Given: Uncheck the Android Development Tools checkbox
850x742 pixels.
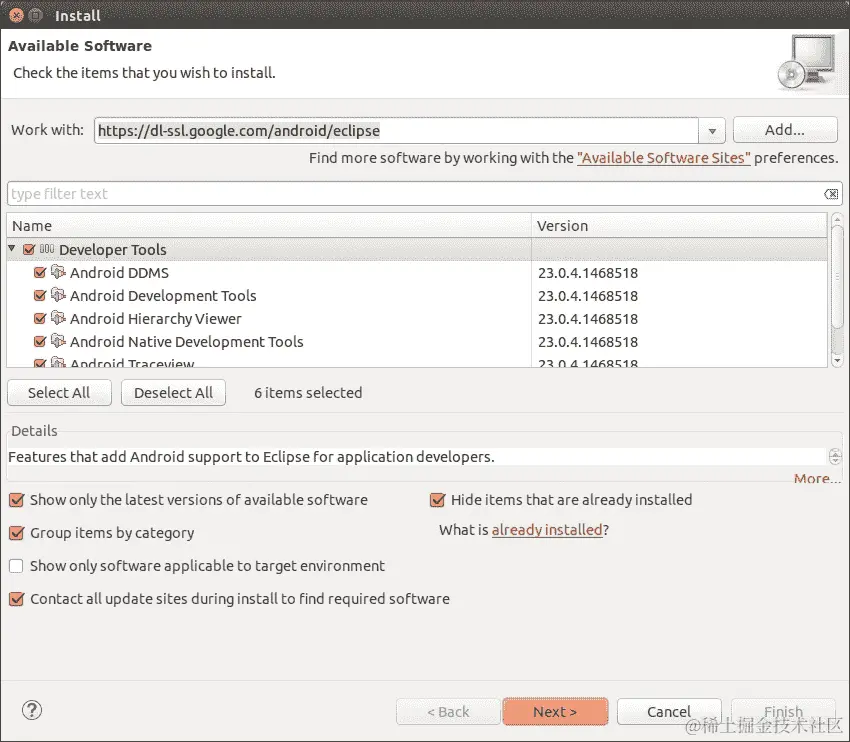Looking at the screenshot, I should 40,295.
